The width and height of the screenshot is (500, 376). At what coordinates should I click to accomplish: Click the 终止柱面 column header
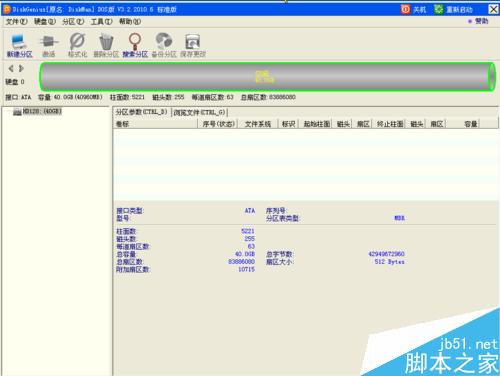[390, 124]
